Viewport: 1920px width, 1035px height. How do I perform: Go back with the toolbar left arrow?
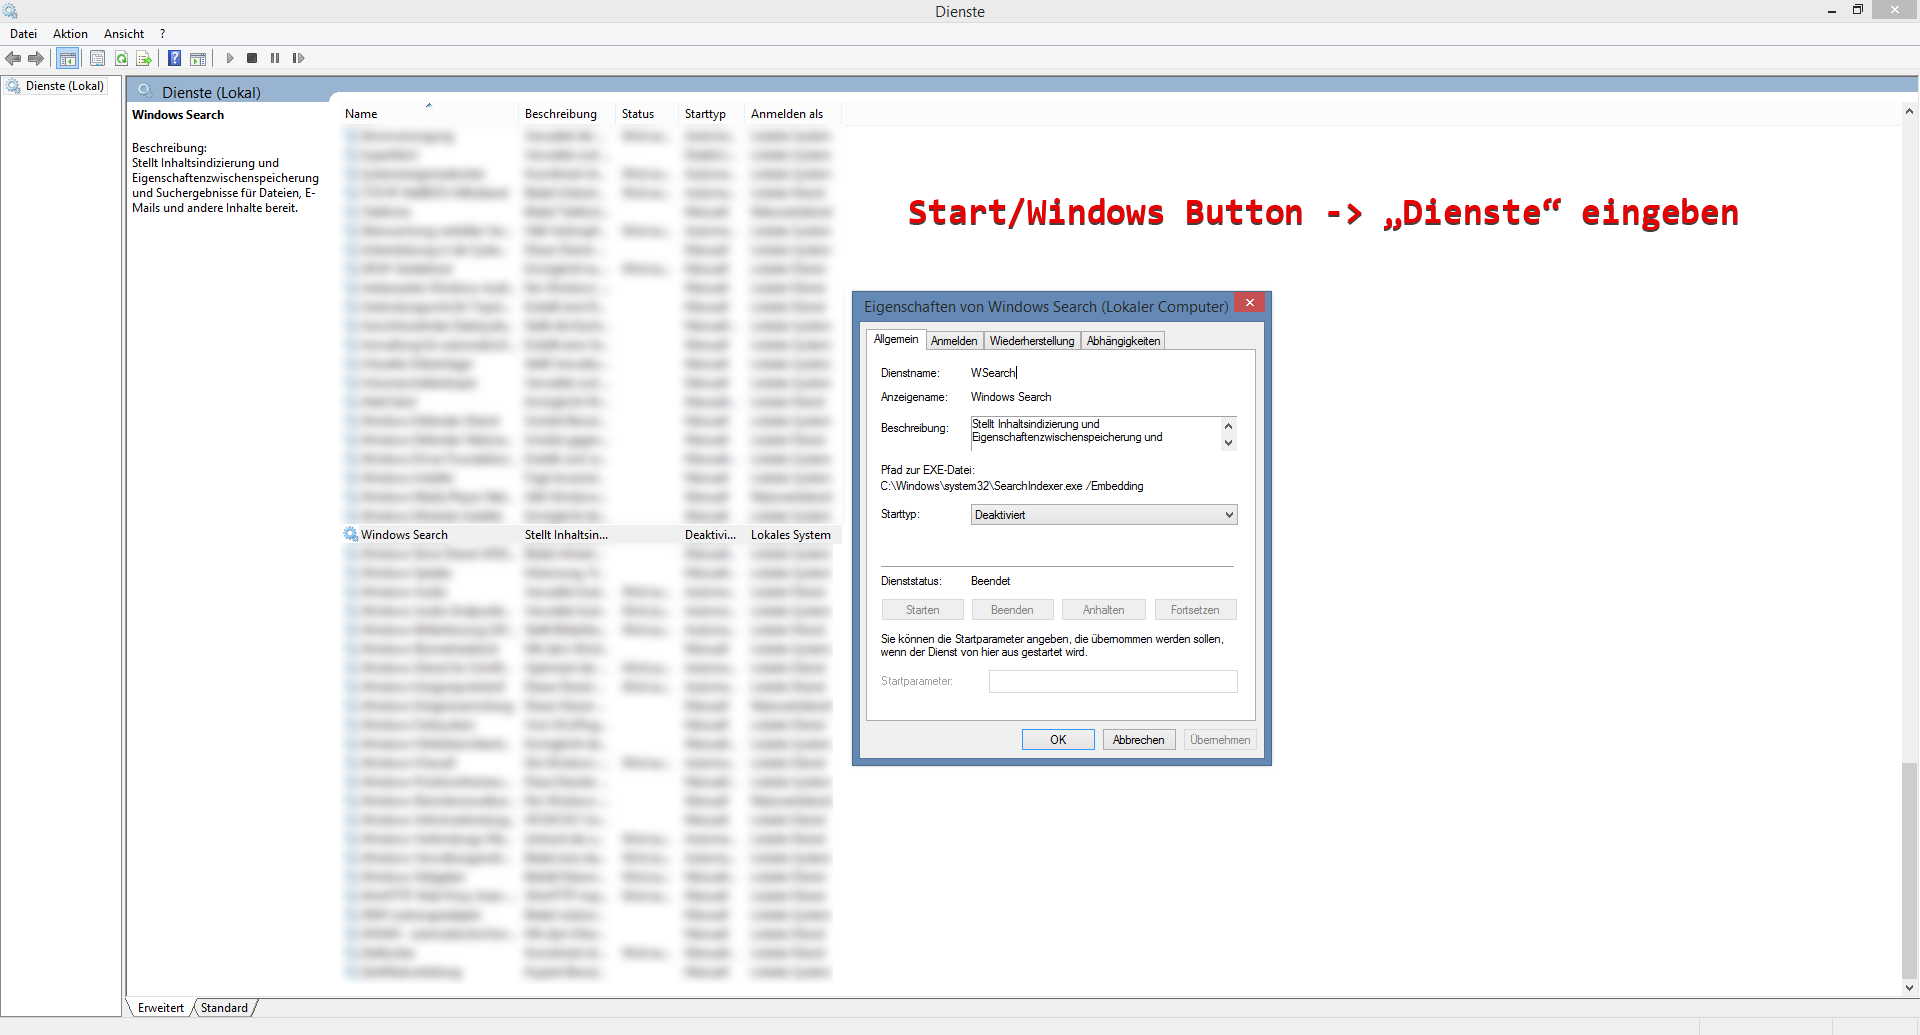click(13, 58)
